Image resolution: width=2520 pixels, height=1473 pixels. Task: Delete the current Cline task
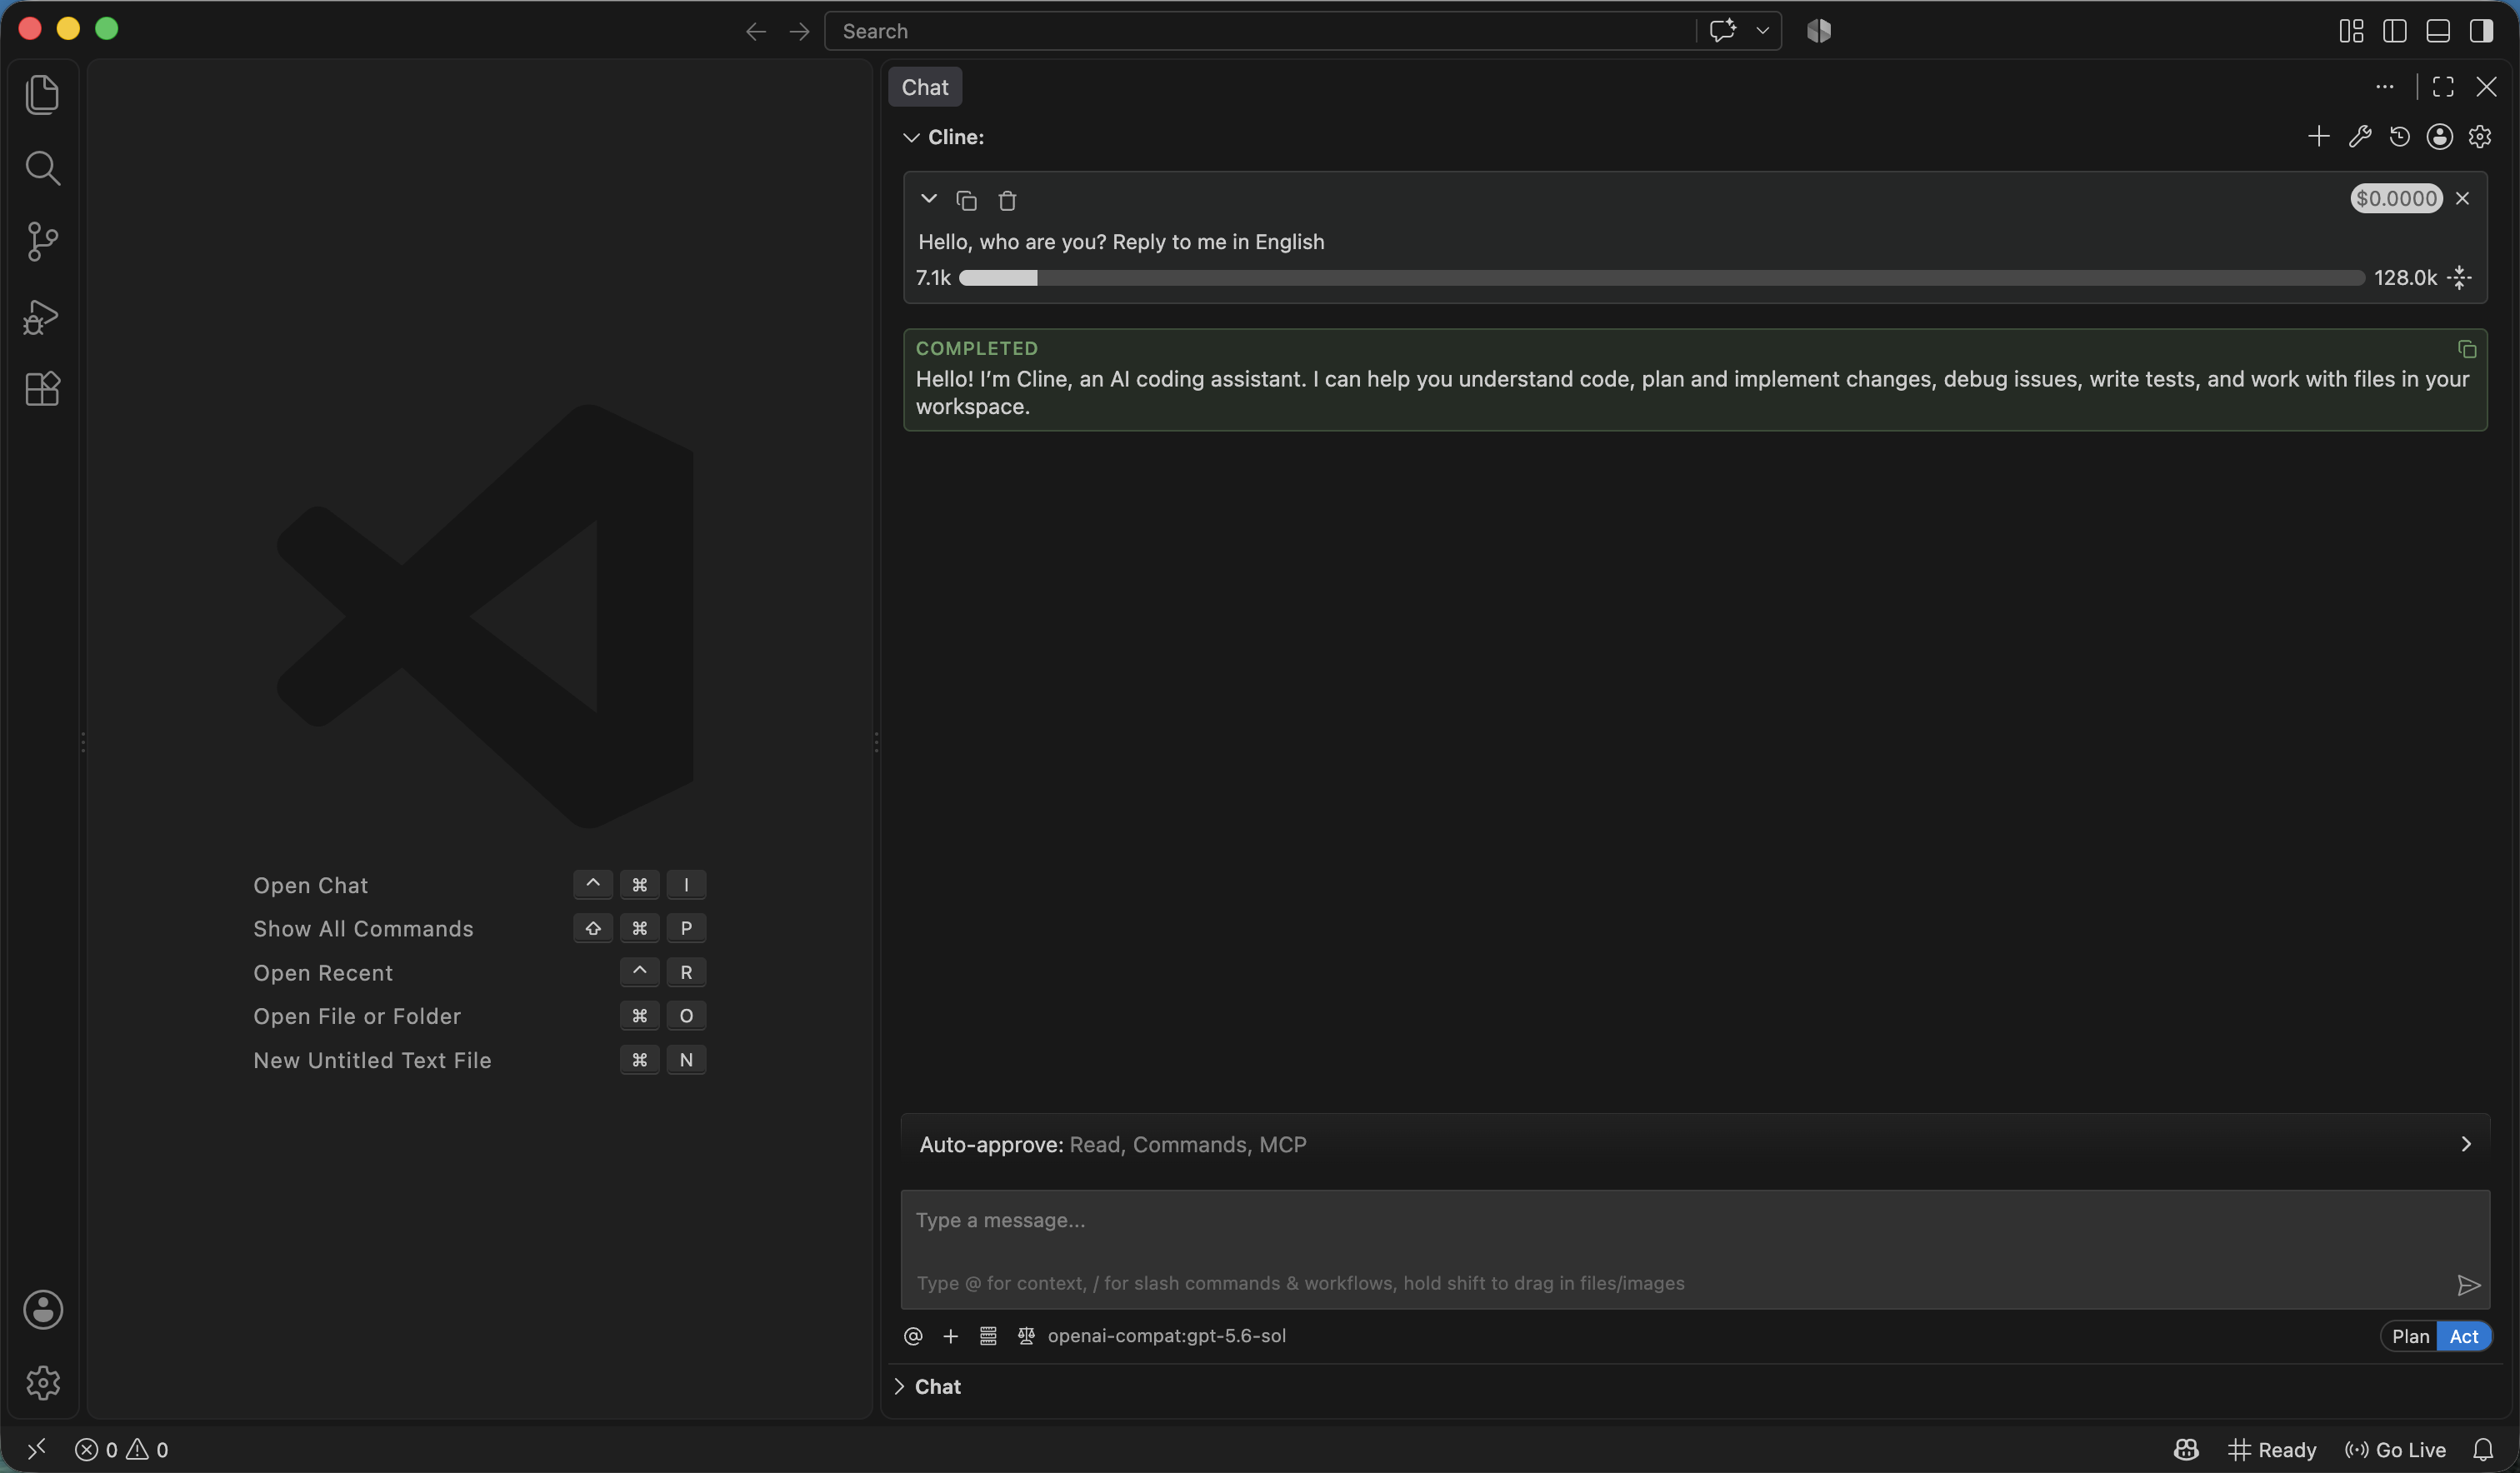click(x=1007, y=200)
